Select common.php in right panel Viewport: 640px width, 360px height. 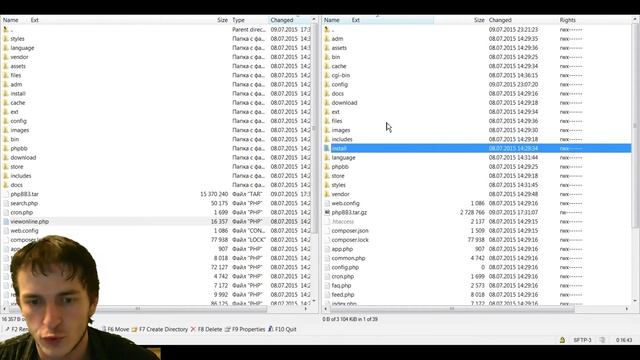(348, 258)
